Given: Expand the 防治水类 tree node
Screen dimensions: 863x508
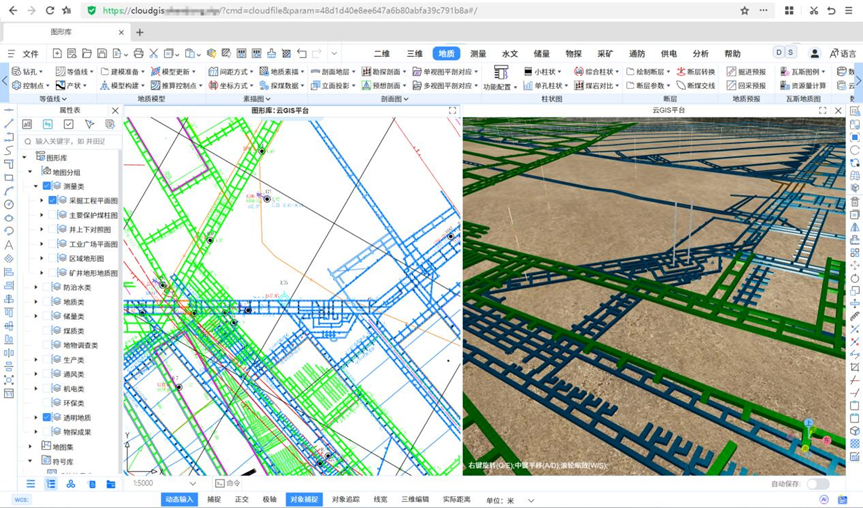Looking at the screenshot, I should click(x=36, y=287).
